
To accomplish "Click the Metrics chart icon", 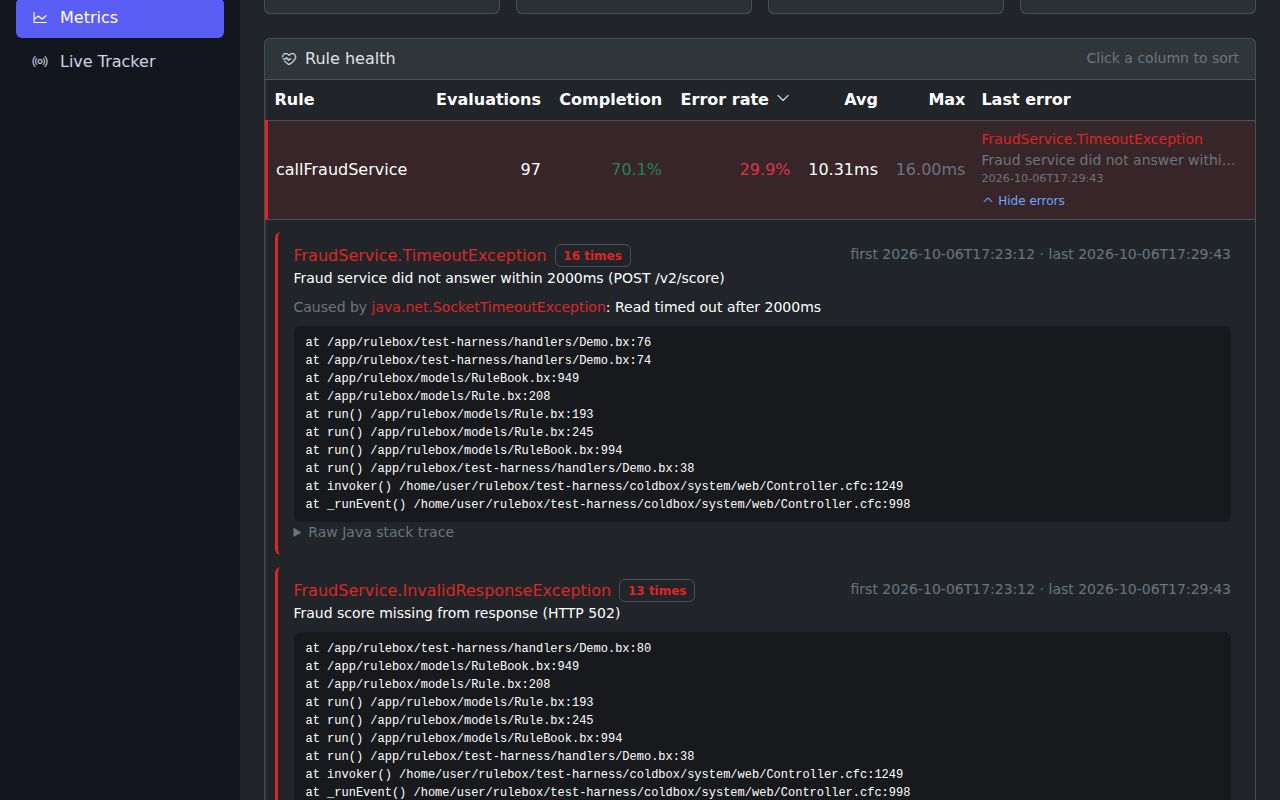I will tap(40, 17).
